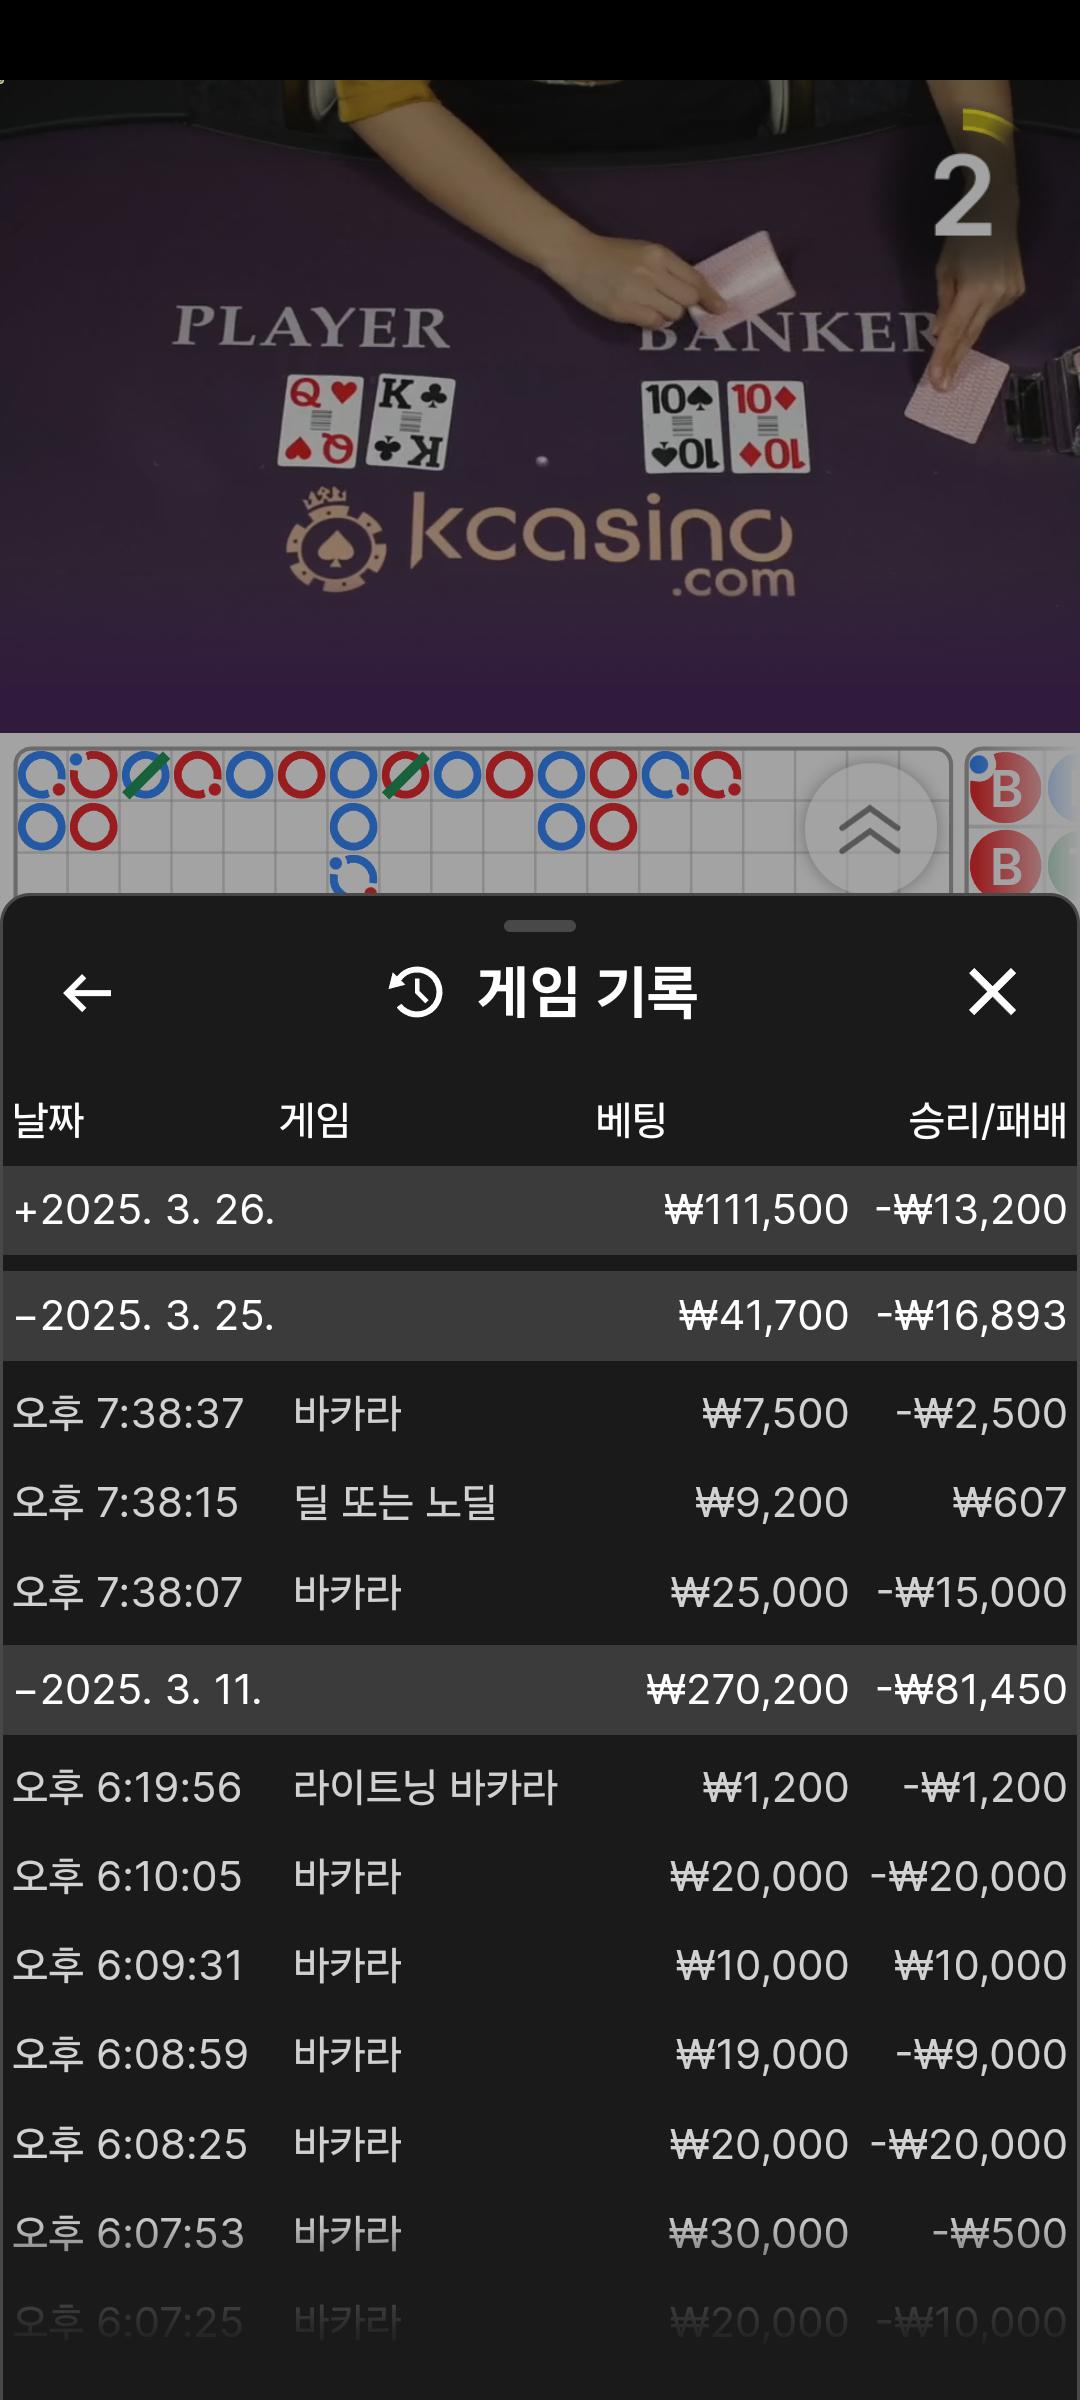The height and width of the screenshot is (2400, 1080).
Task: Tap the back arrow in game history
Action: click(87, 993)
